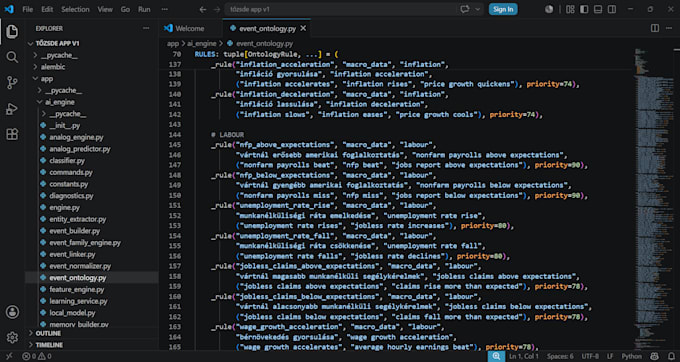
Task: Open the Accounts menu icon
Action: click(x=12, y=312)
